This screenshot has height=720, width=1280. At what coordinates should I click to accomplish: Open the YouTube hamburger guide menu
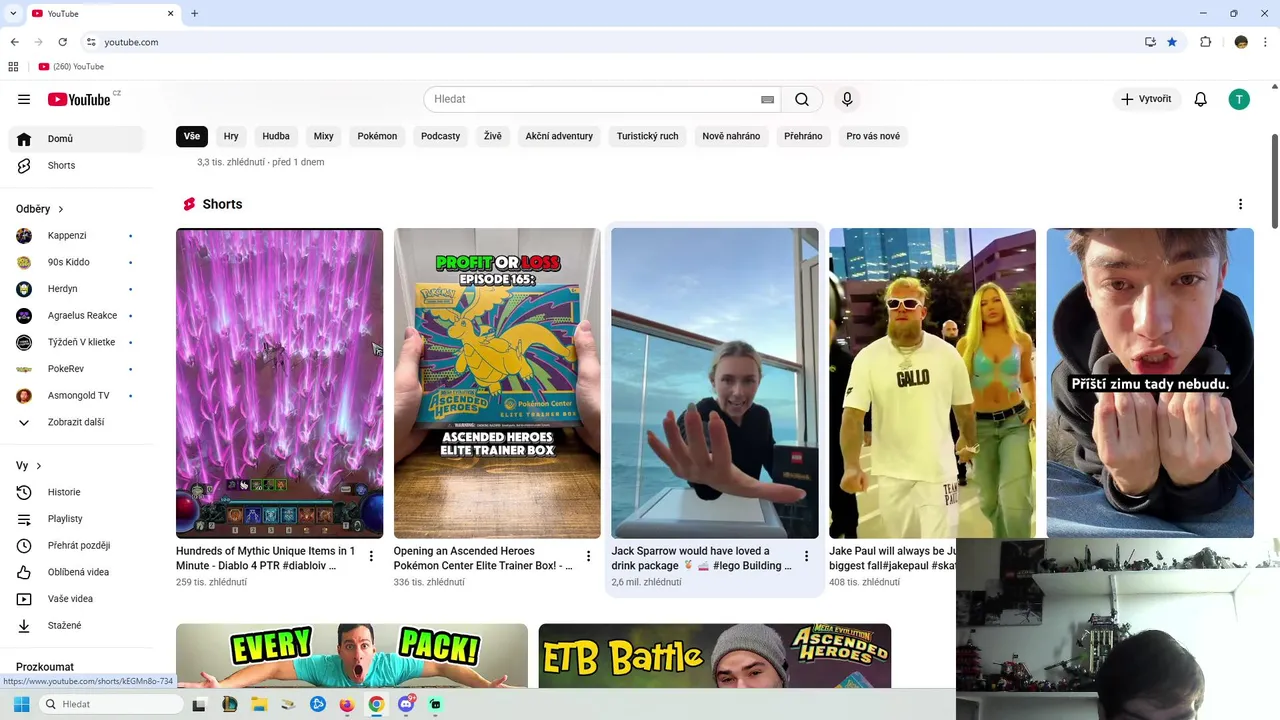(x=24, y=99)
